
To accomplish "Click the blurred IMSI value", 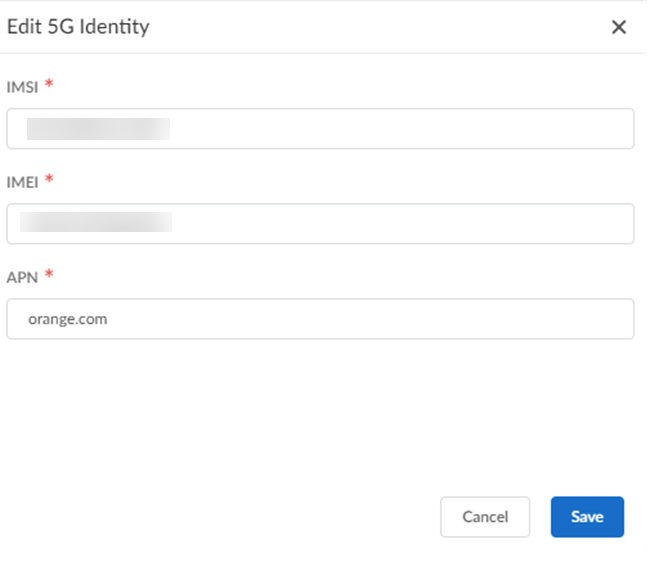I will click(98, 128).
